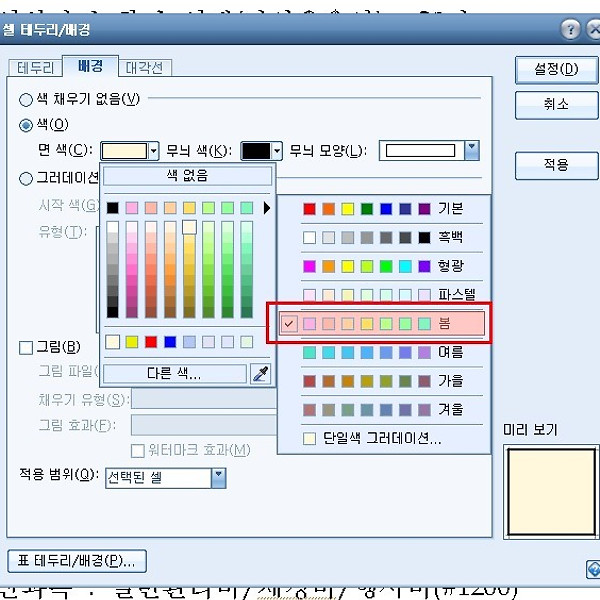The image size is (600, 600).
Task: Select the 그러데이션 radio button
Action: point(26,178)
